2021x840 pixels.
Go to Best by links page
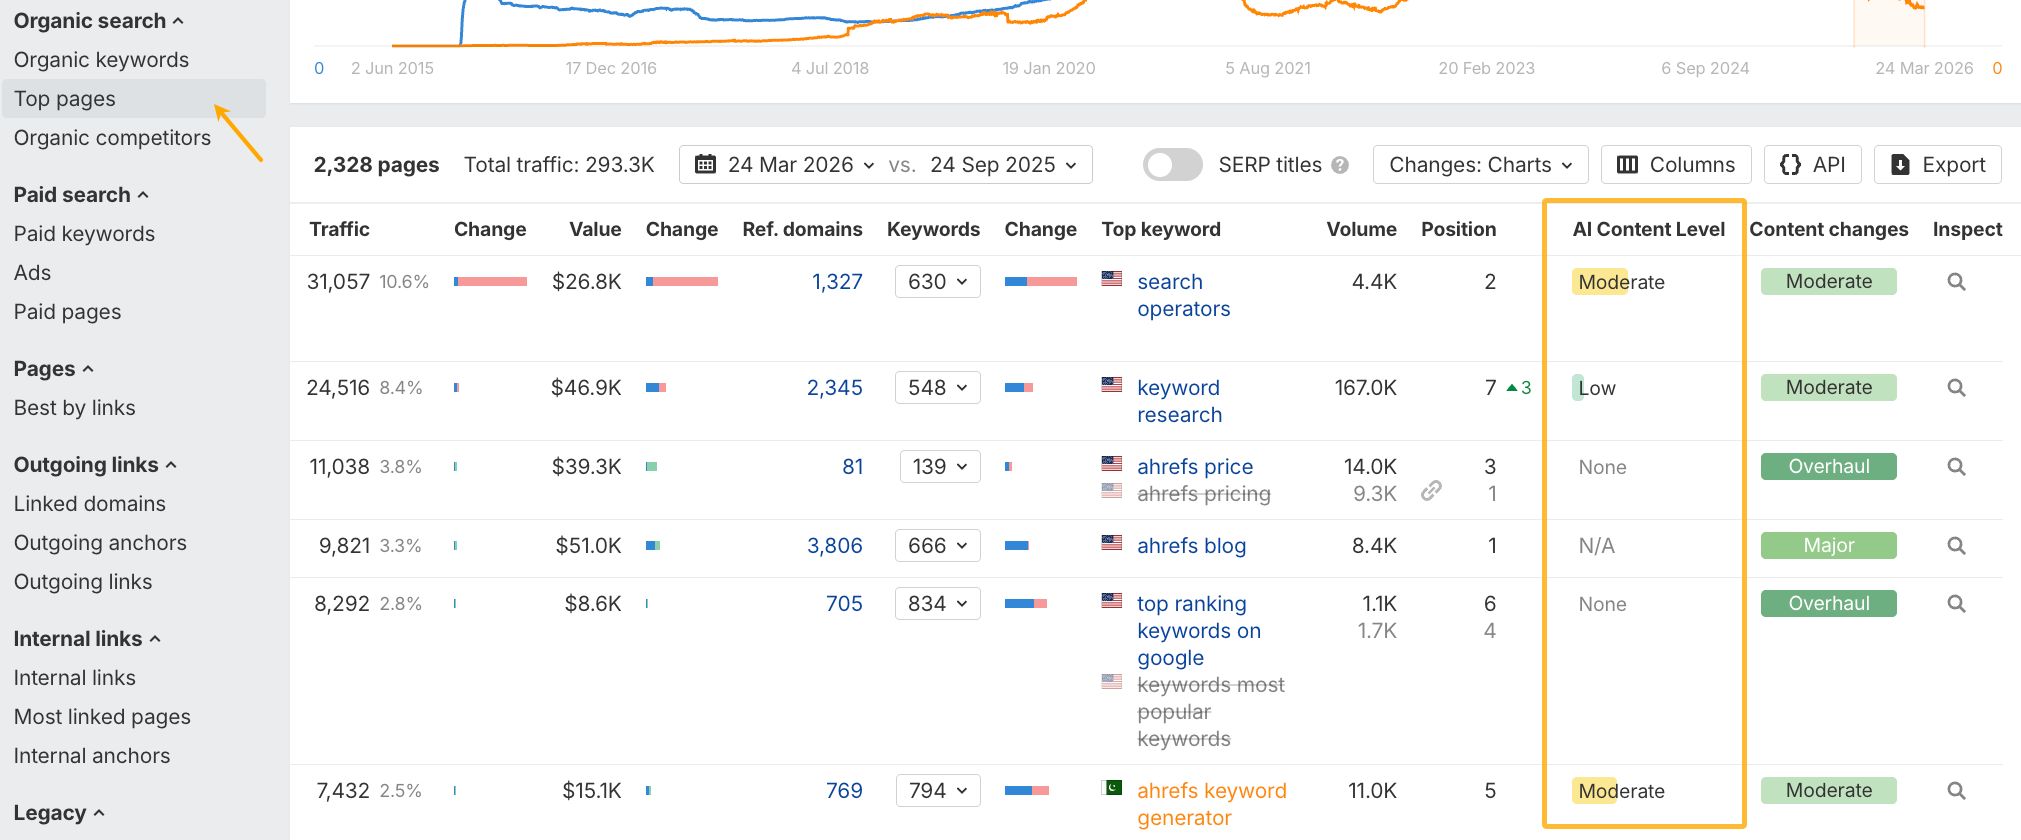(74, 408)
